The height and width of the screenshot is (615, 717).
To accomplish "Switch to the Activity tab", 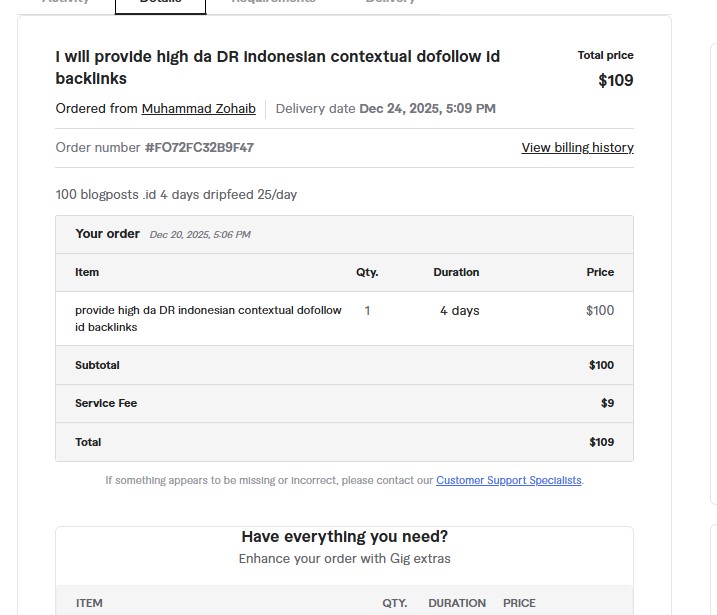I will point(66,3).
